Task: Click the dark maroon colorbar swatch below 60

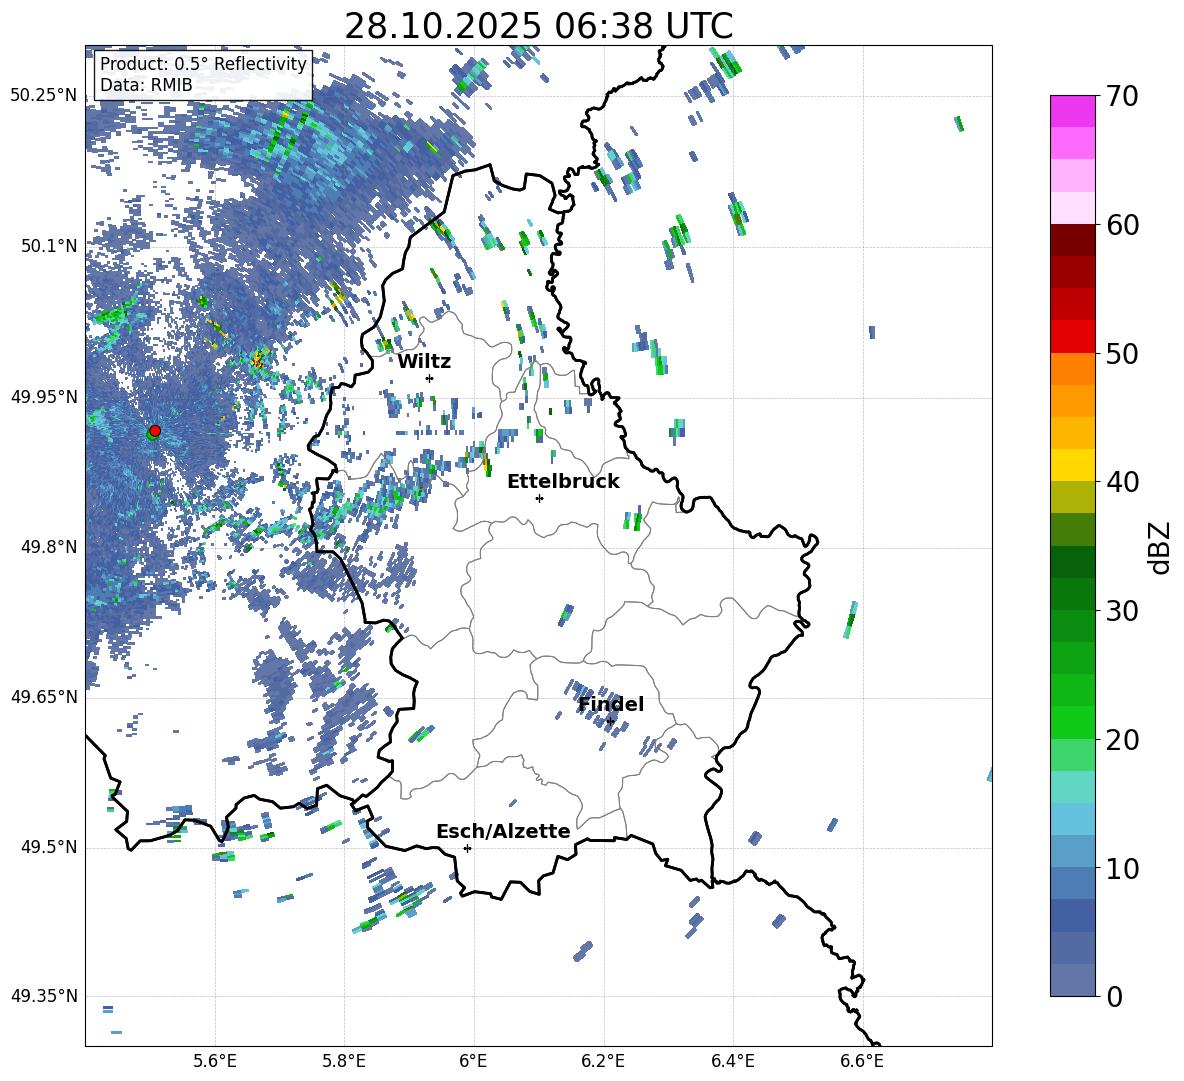Action: click(x=1073, y=240)
